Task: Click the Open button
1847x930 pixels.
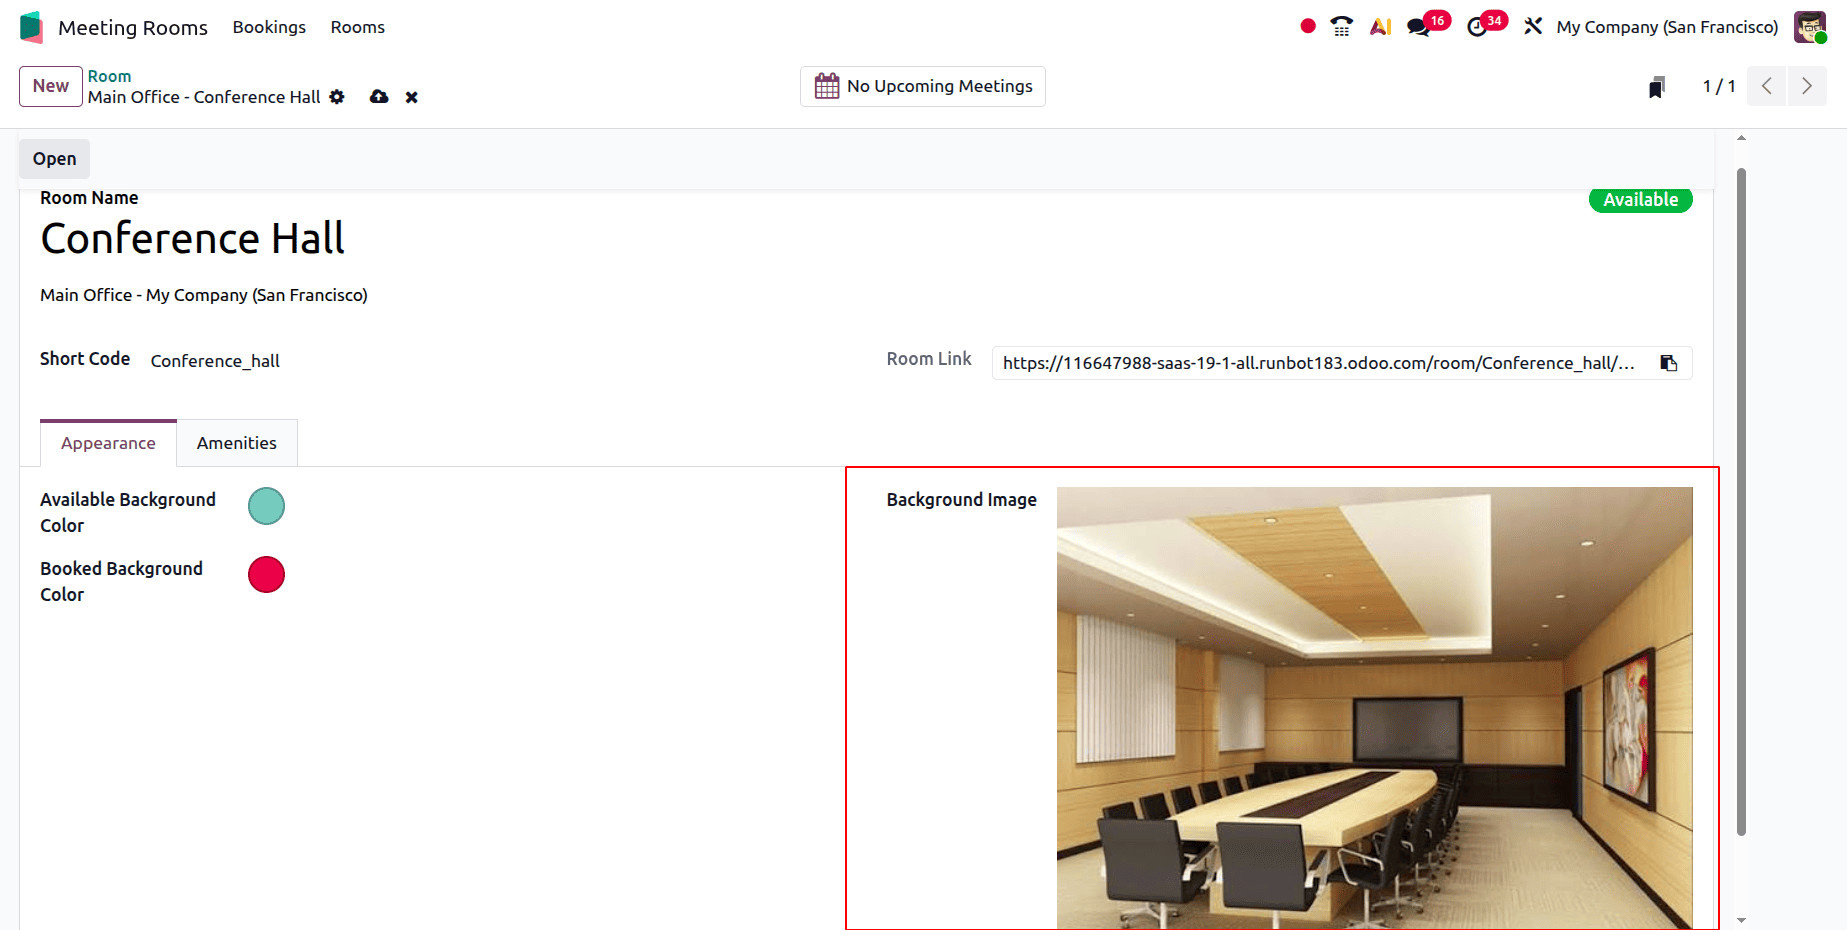Action: pos(54,159)
